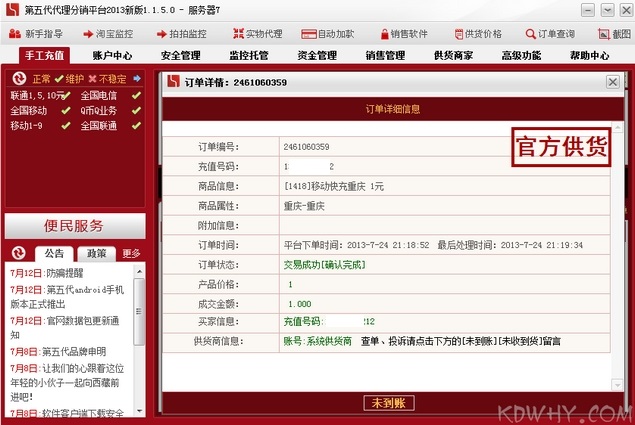Screen dimensions: 635x425
Task: Click the 便民服务 button
Action: point(74,225)
